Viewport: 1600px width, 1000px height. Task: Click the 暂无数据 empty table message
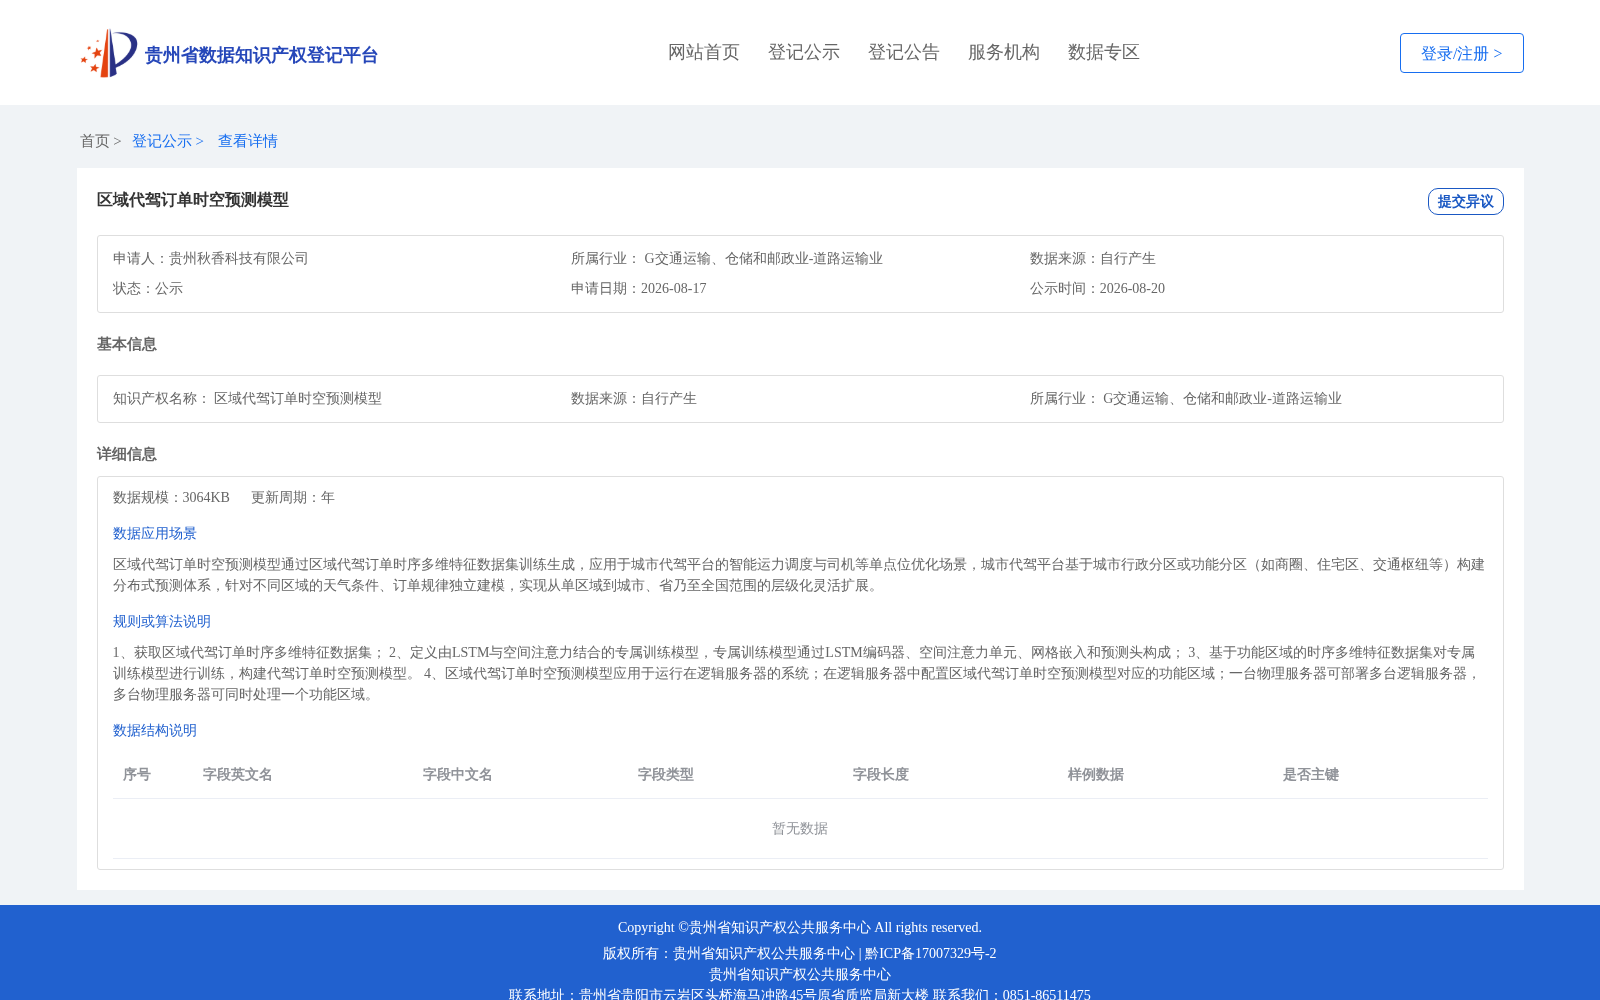[x=800, y=828]
